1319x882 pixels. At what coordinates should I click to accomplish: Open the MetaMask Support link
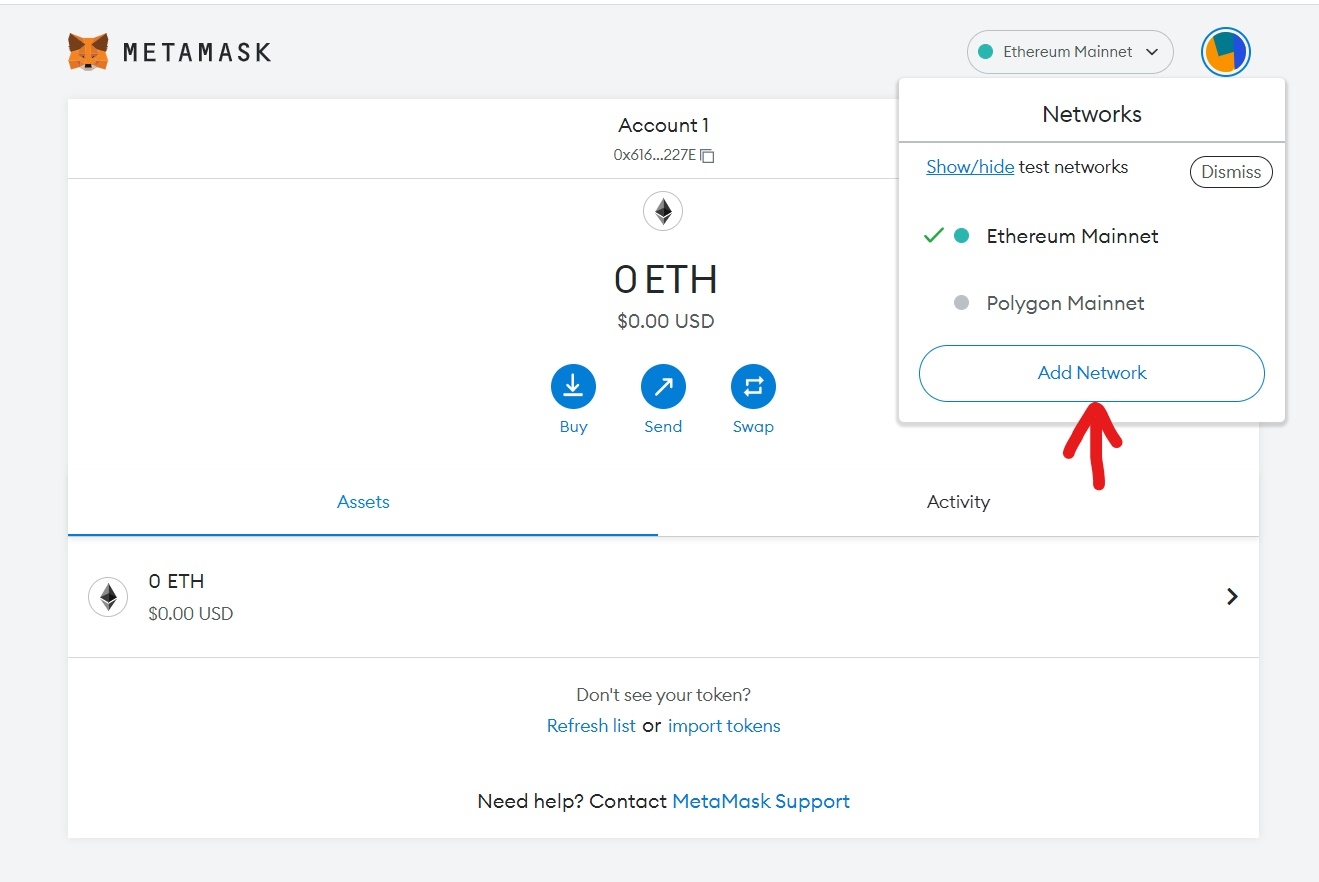(x=761, y=801)
